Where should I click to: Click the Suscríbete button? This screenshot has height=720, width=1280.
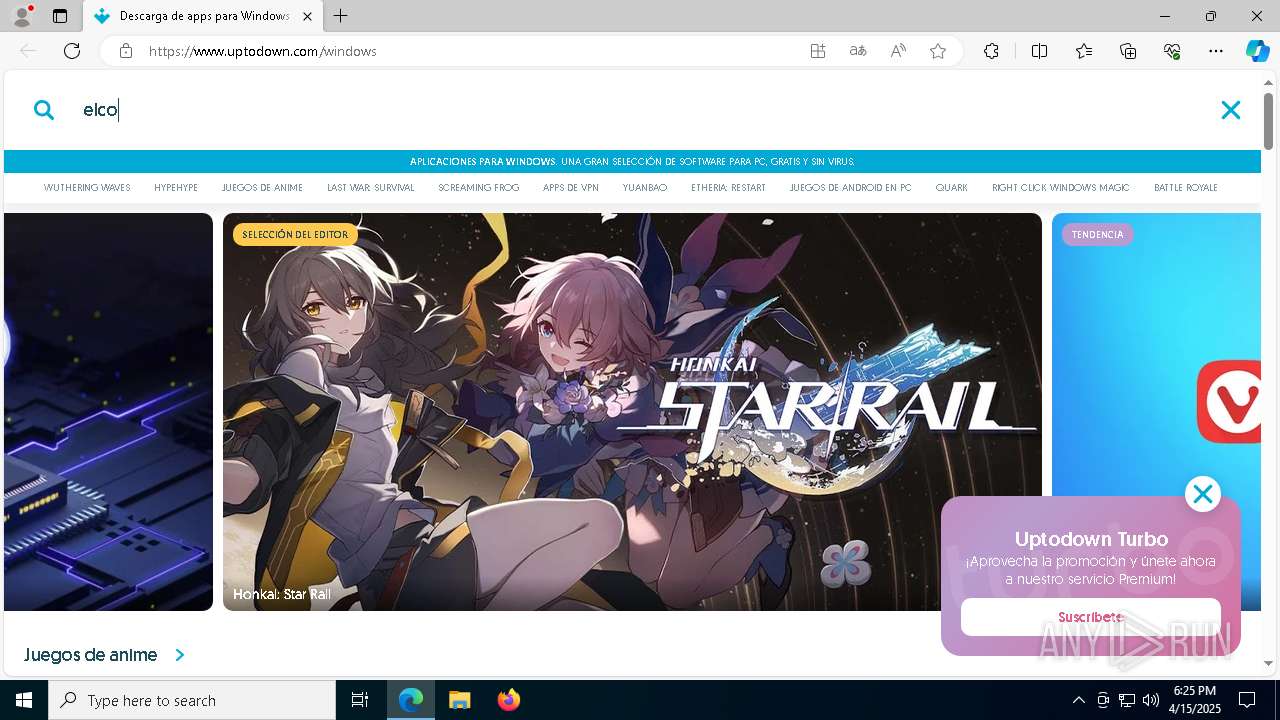[x=1091, y=617]
